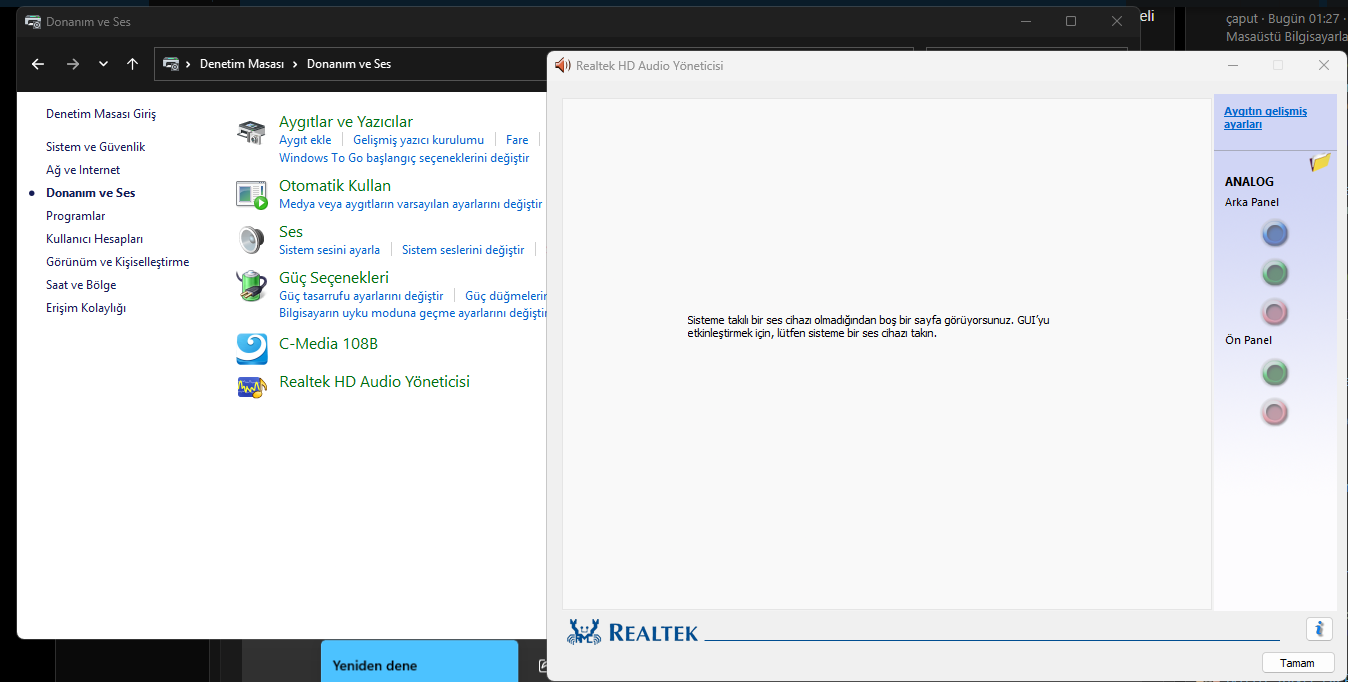
Task: Select Ağ ve Internet in sidebar
Action: coord(83,170)
